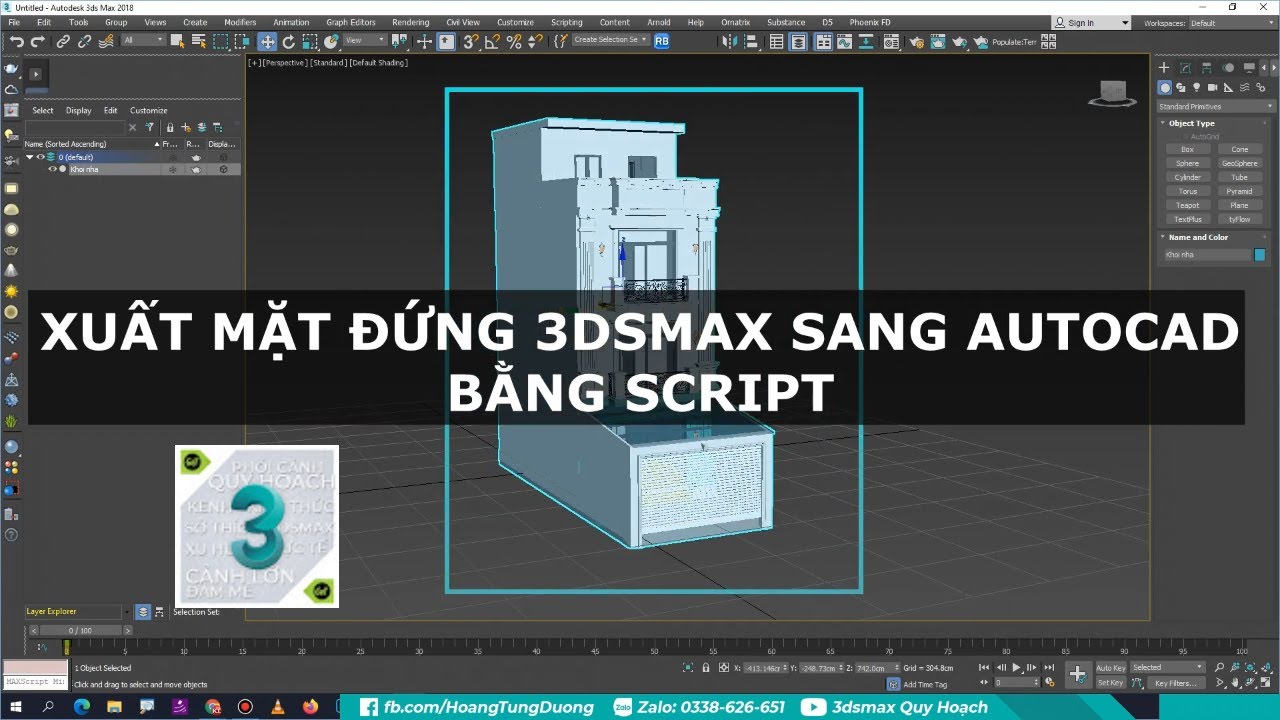Click the Cylinder primitive button
The width and height of the screenshot is (1280, 720).
click(x=1187, y=177)
